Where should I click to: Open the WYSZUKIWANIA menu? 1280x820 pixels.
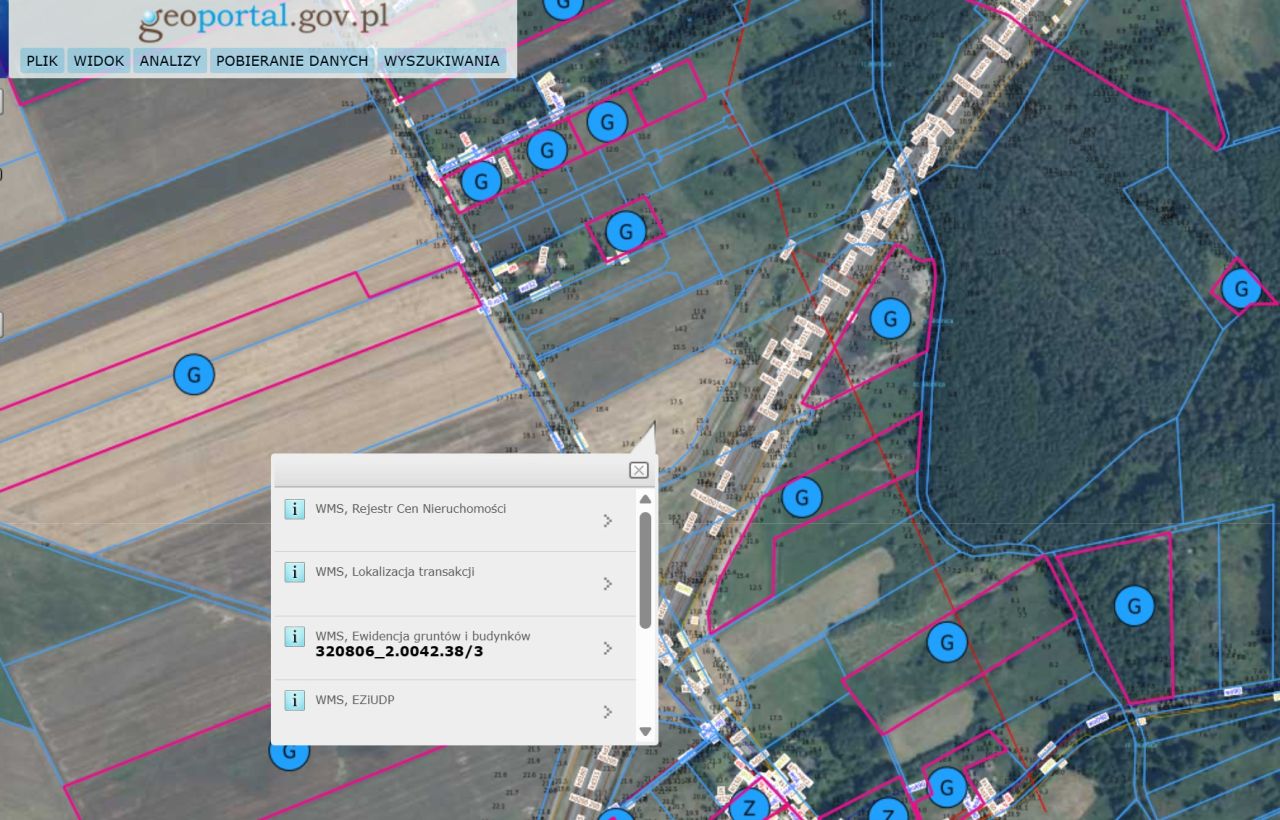[x=441, y=61]
